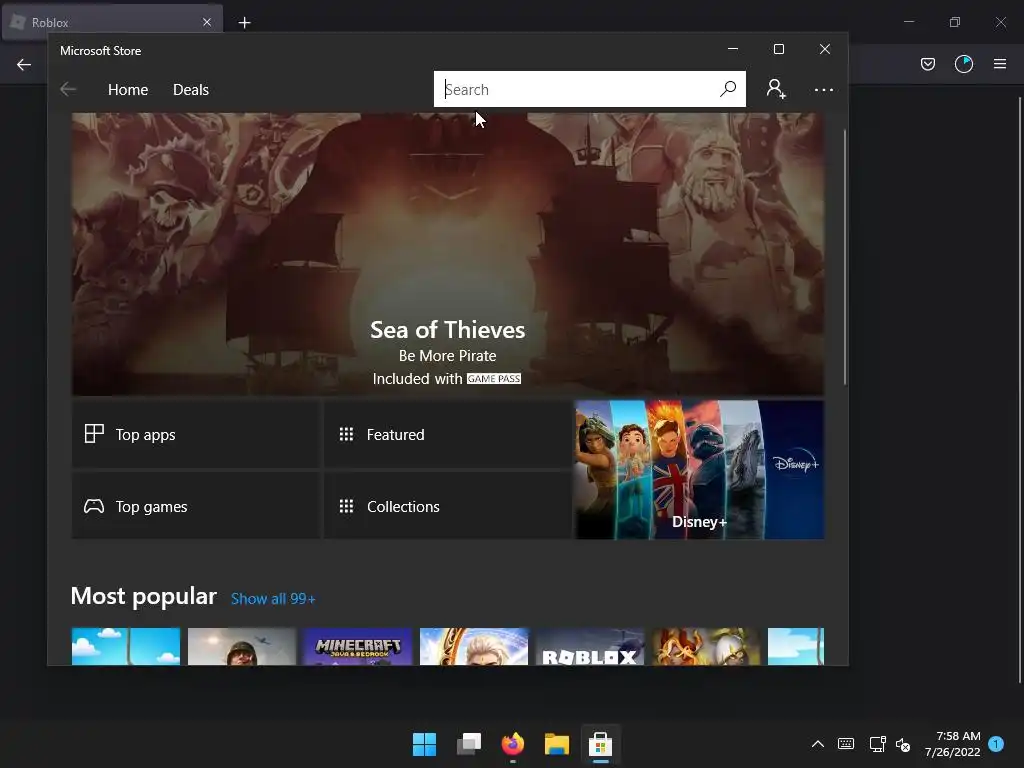Open the three-dot See more menu
Viewport: 1024px width, 768px height.
click(824, 89)
